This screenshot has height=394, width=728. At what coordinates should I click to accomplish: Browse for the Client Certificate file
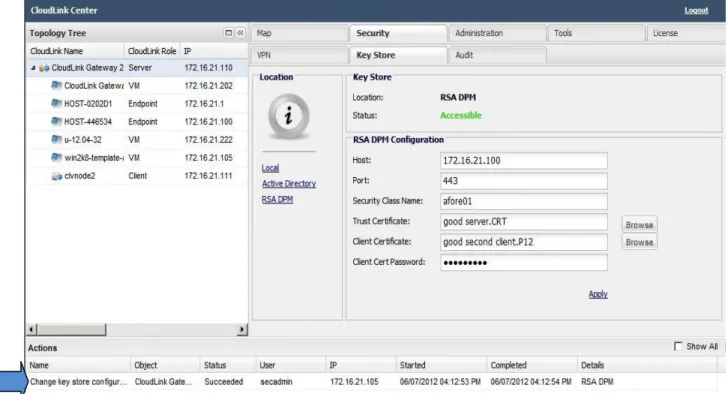pyautogui.click(x=639, y=242)
